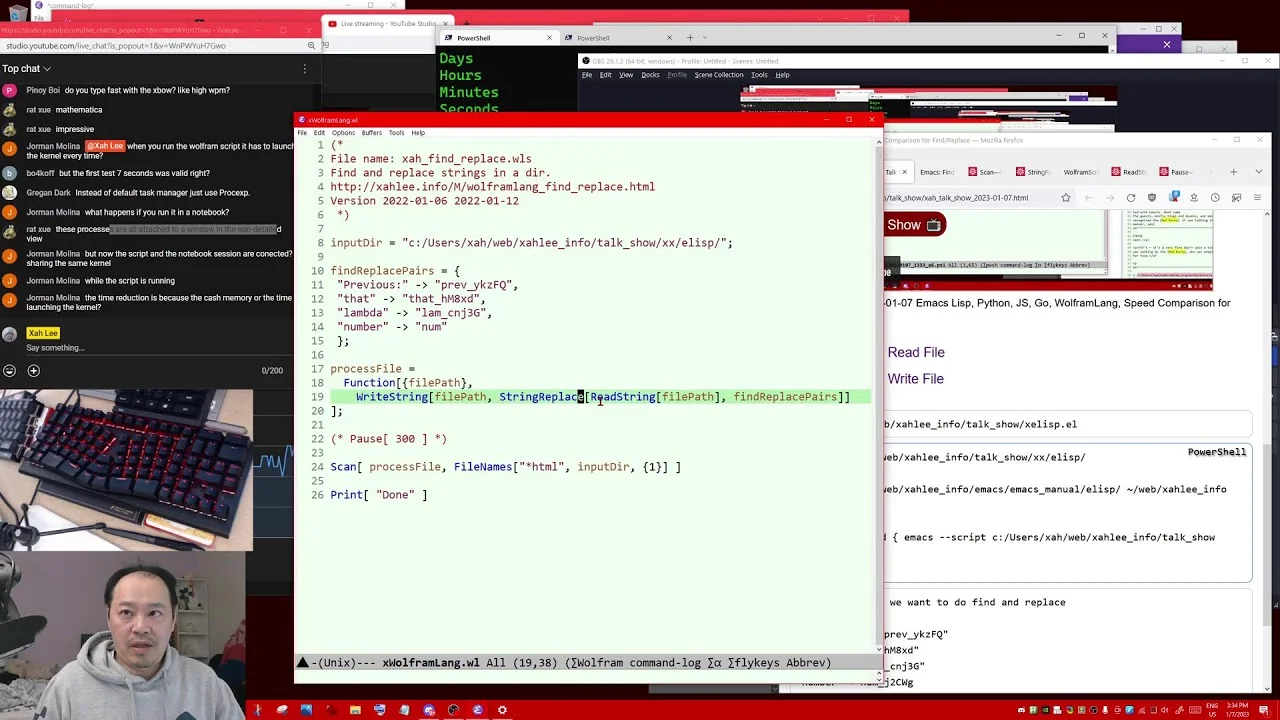Viewport: 1280px width, 720px height.
Task: Click the plus icon beside the chat emoji button
Action: pos(33,371)
